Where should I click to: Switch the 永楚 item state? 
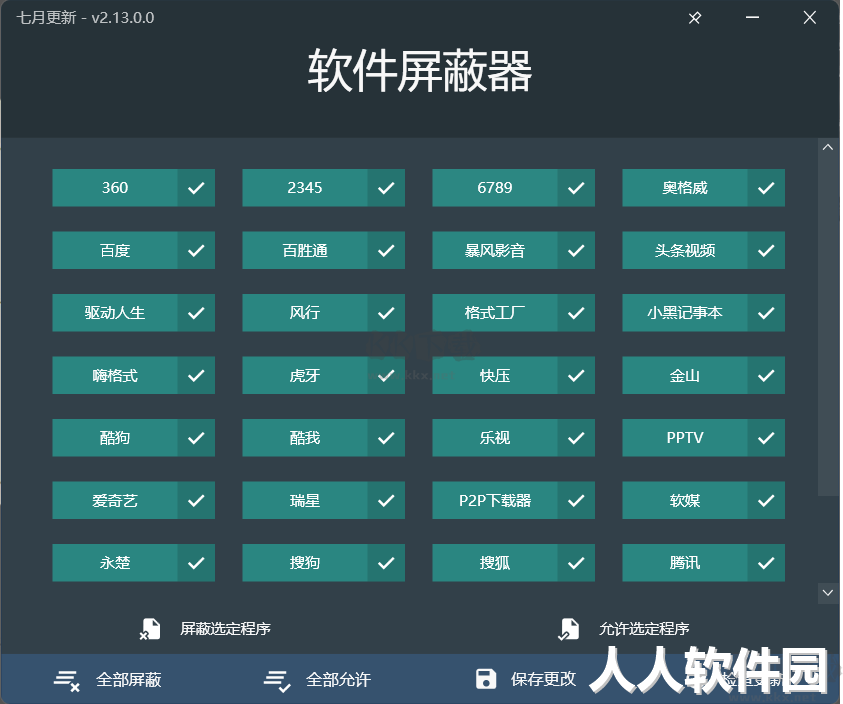[x=133, y=563]
